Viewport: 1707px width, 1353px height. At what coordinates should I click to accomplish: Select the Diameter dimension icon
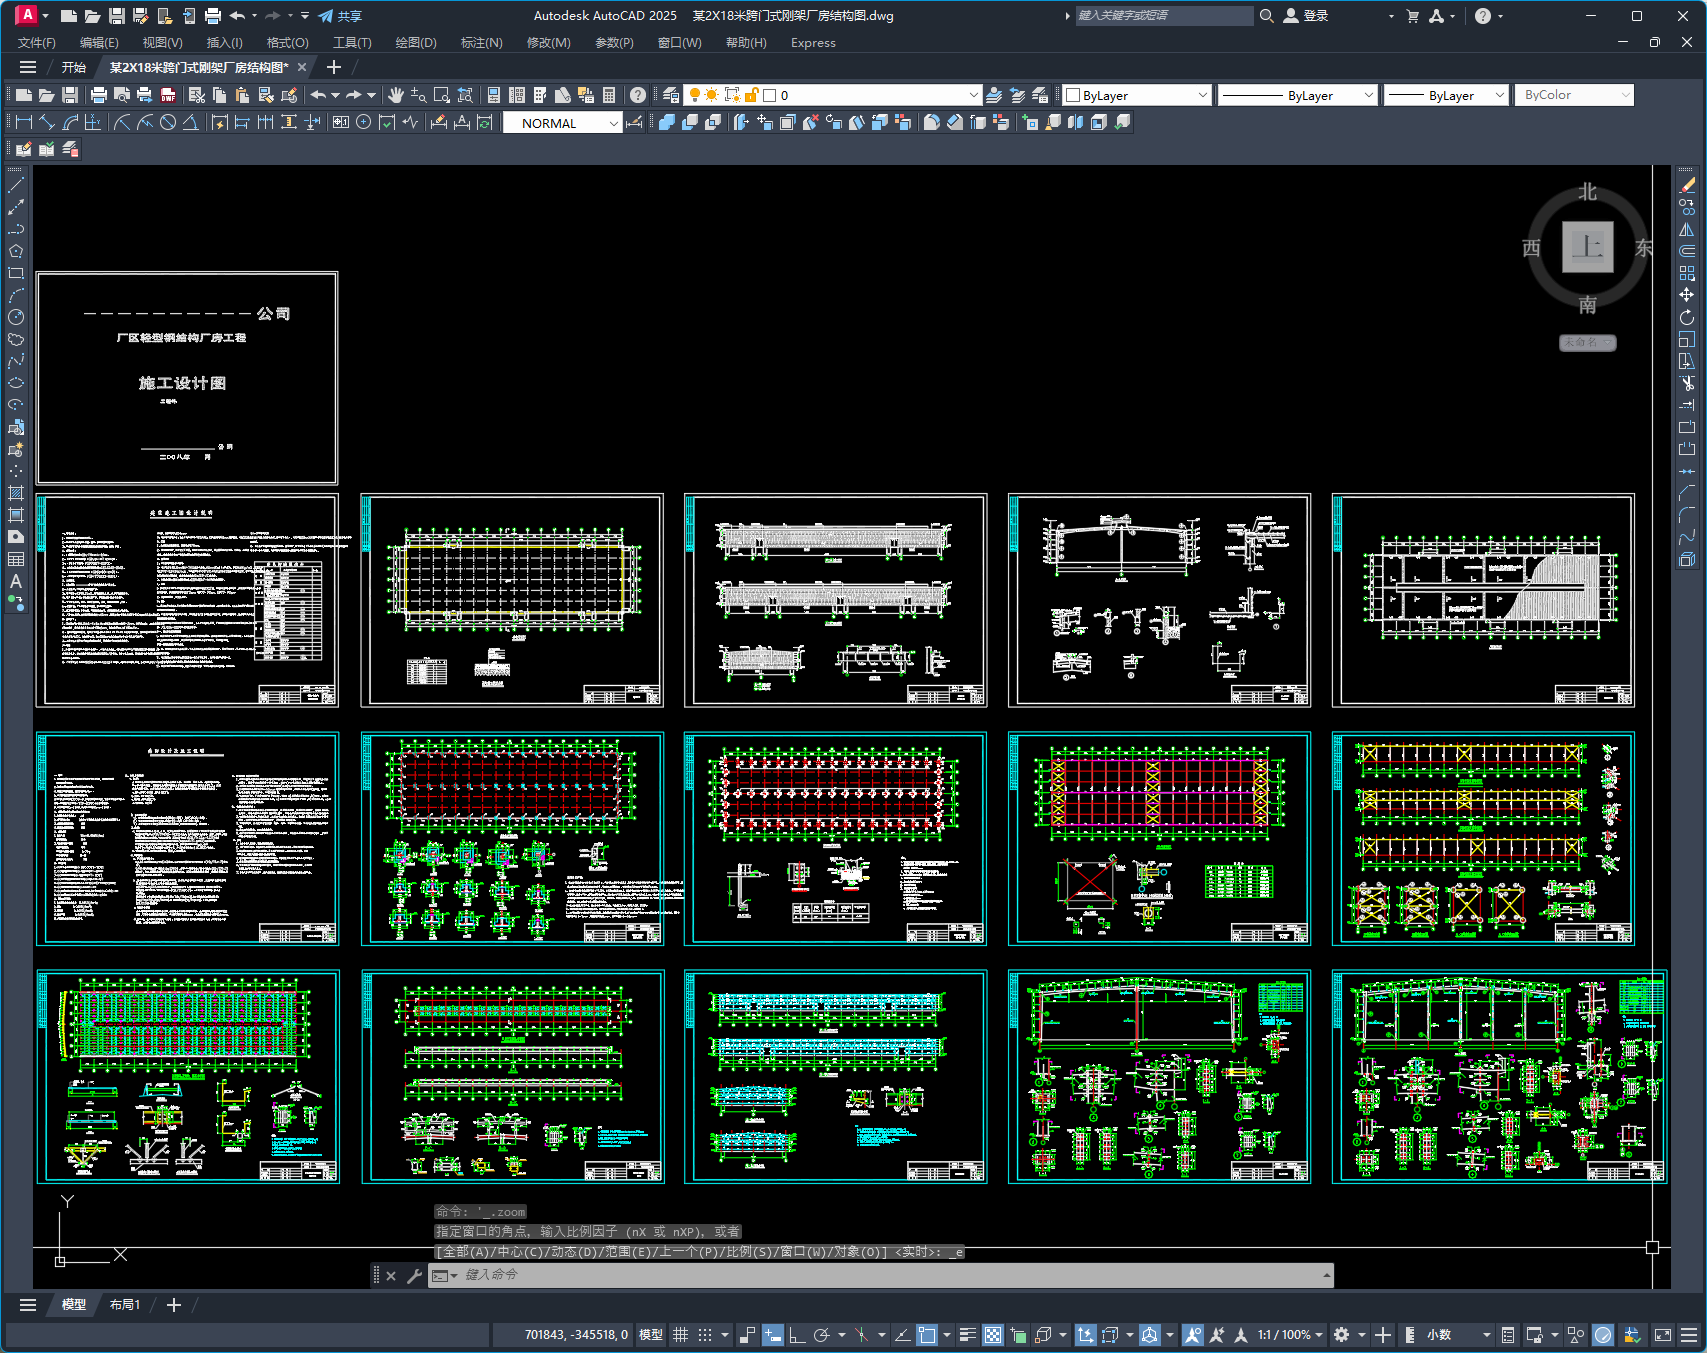[x=168, y=122]
